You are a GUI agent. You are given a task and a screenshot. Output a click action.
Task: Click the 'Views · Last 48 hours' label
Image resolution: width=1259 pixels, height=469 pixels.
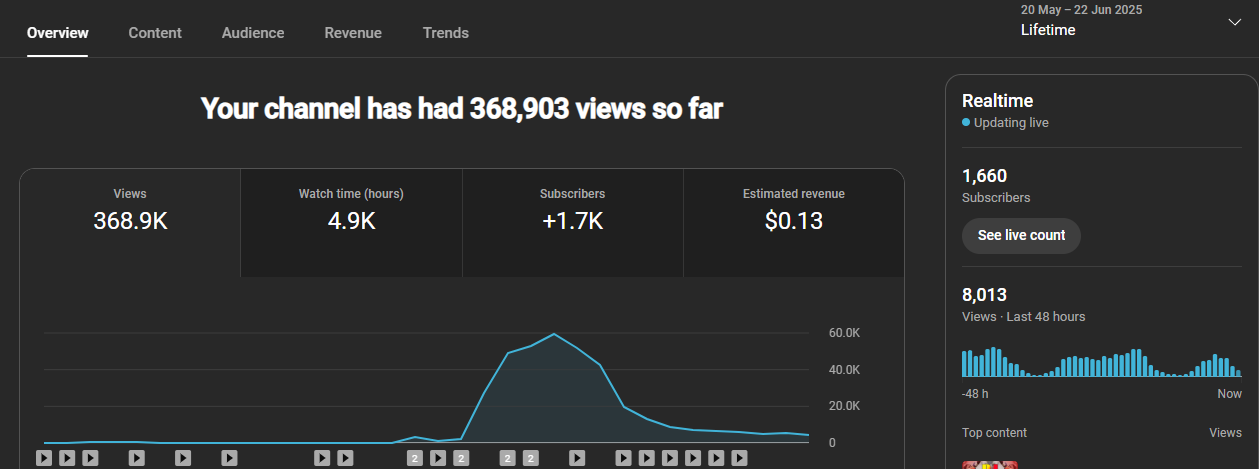[x=1023, y=316]
